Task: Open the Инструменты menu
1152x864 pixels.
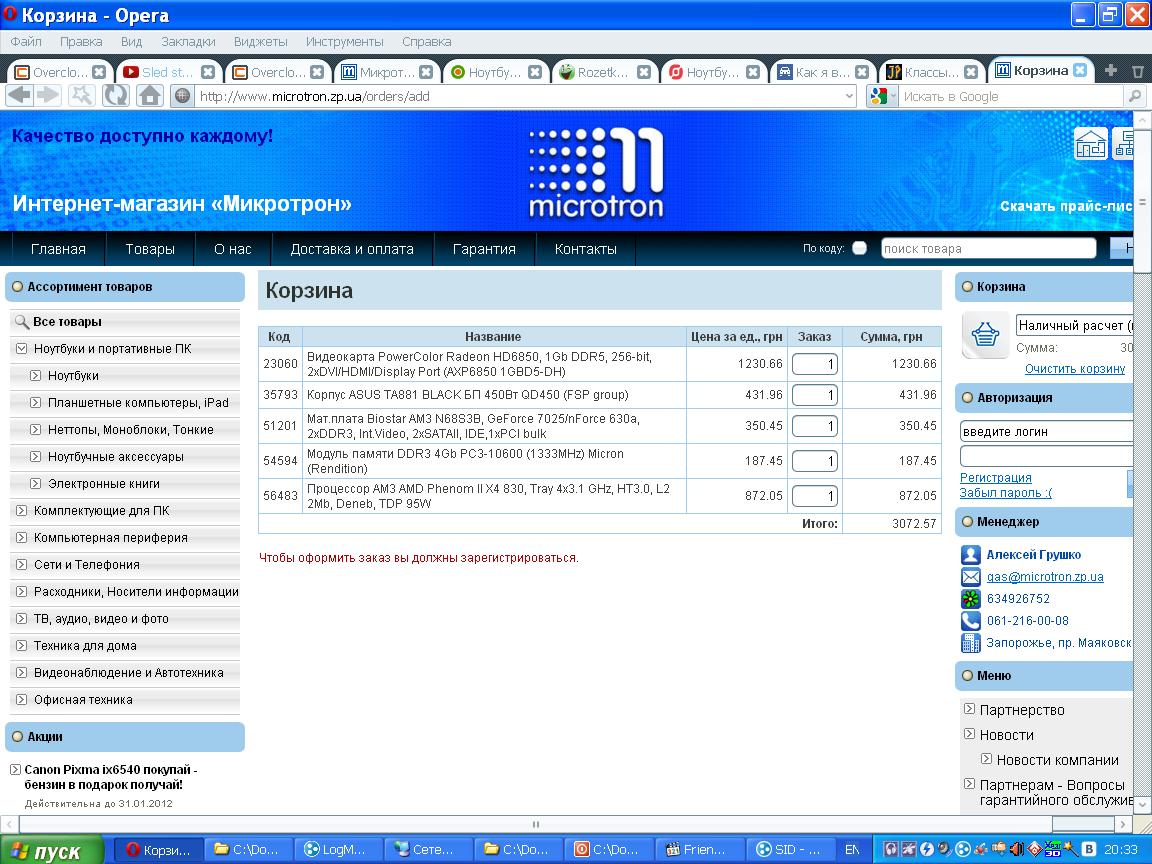Action: pos(345,42)
